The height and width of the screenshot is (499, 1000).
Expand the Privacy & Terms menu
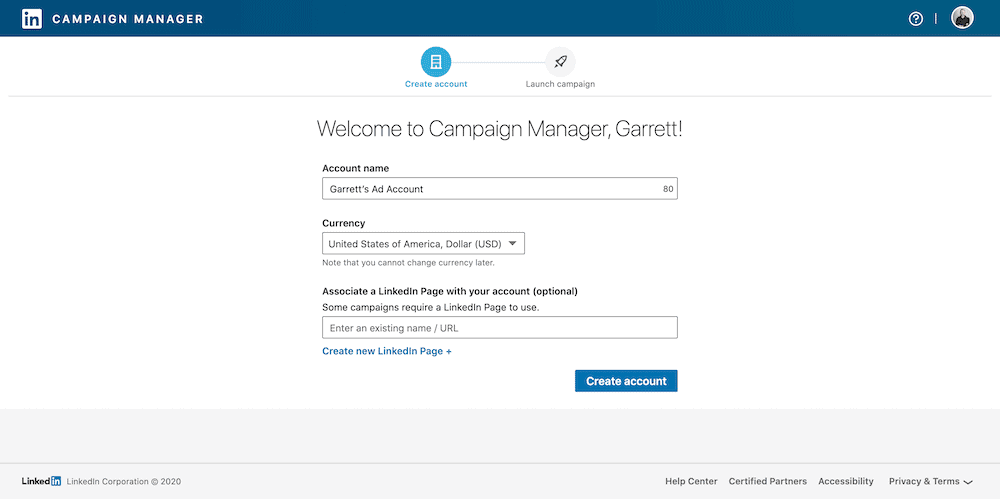(x=930, y=481)
